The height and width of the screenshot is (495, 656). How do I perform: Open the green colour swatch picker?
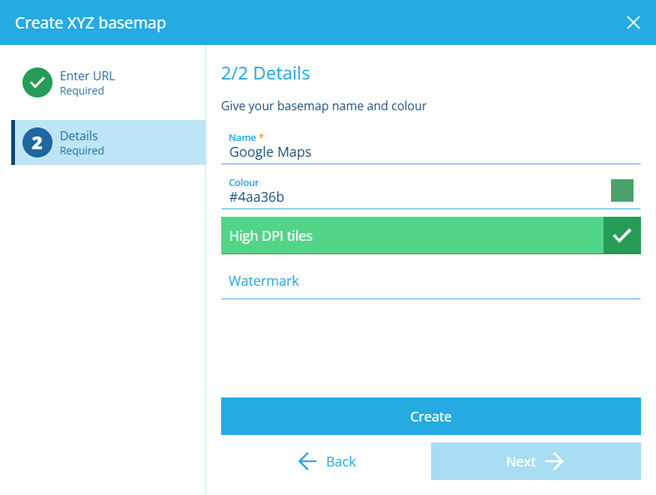click(622, 190)
